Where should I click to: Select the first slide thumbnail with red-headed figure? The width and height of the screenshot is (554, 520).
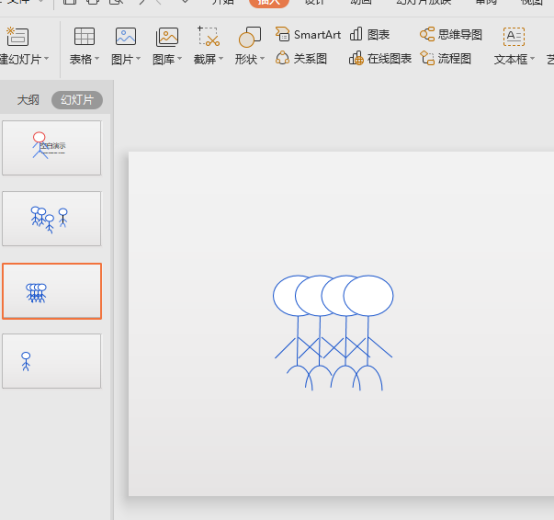pyautogui.click(x=52, y=148)
